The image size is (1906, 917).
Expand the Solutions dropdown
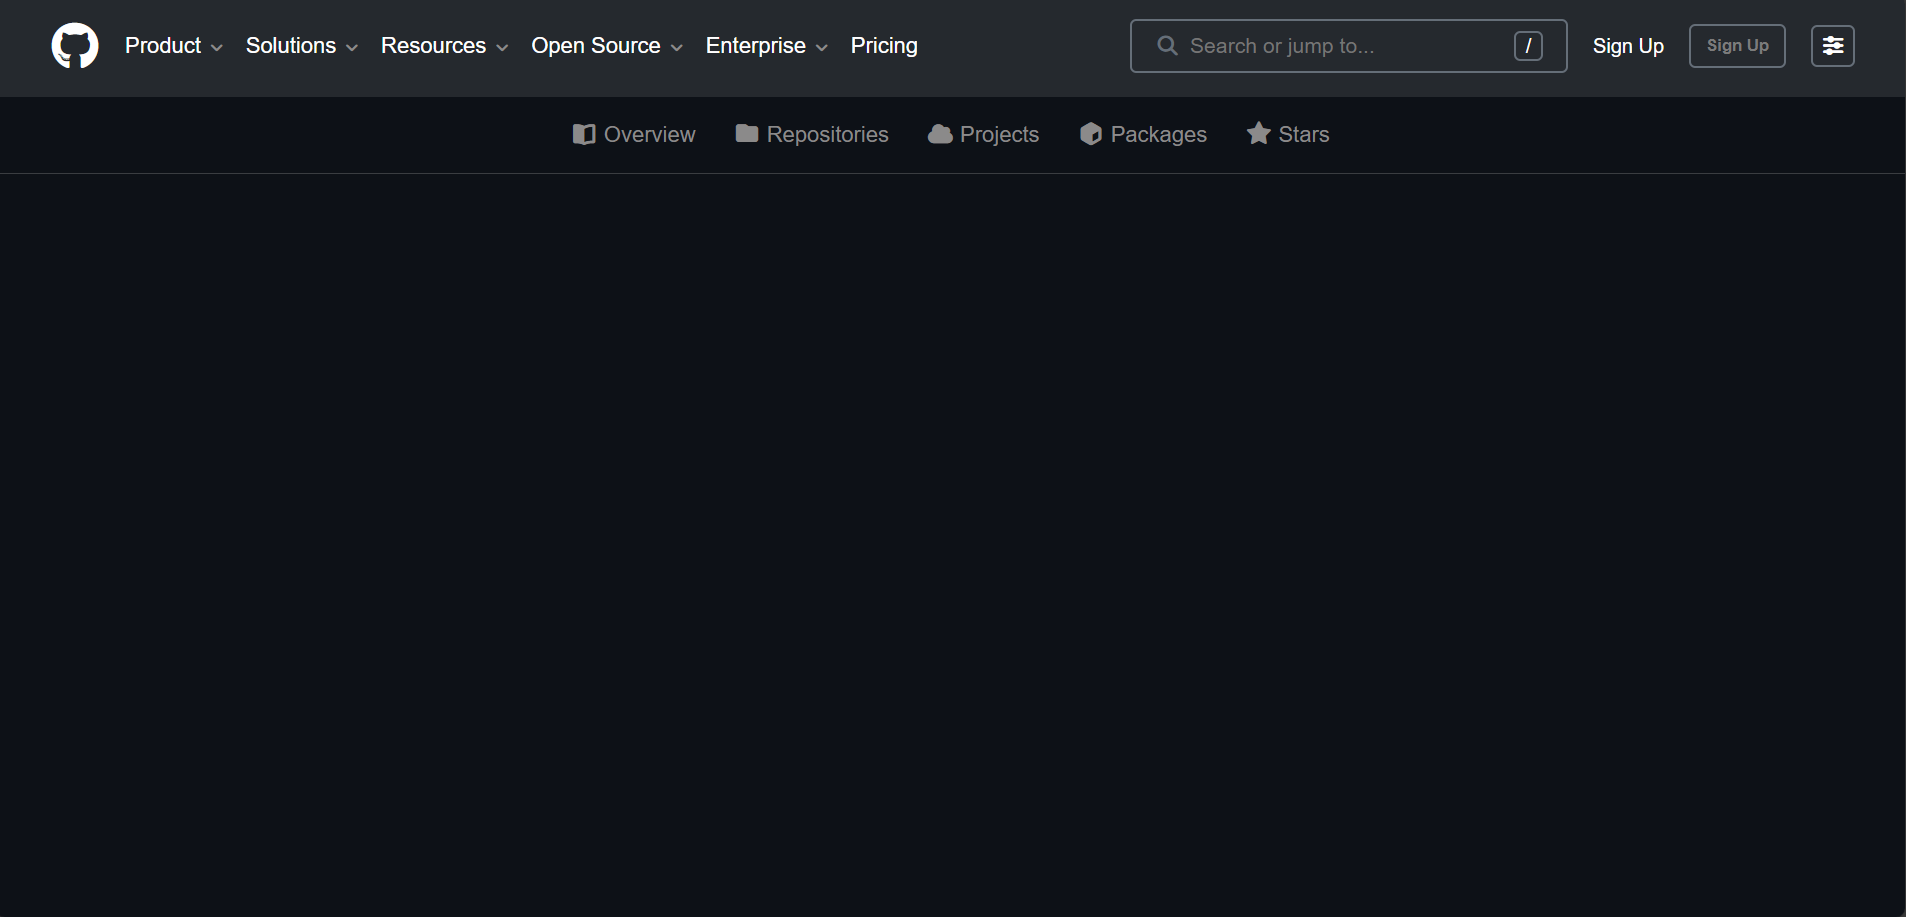coord(300,45)
